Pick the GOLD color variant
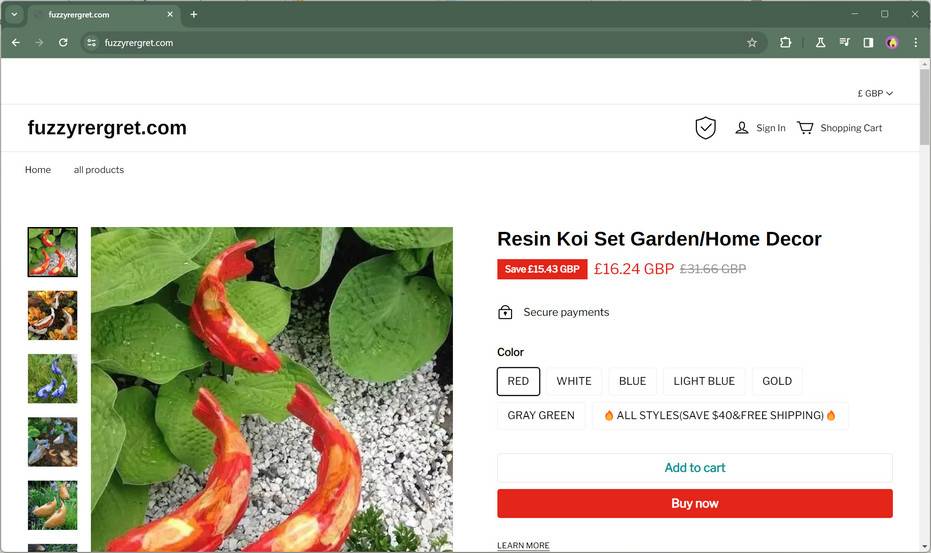 tap(777, 381)
